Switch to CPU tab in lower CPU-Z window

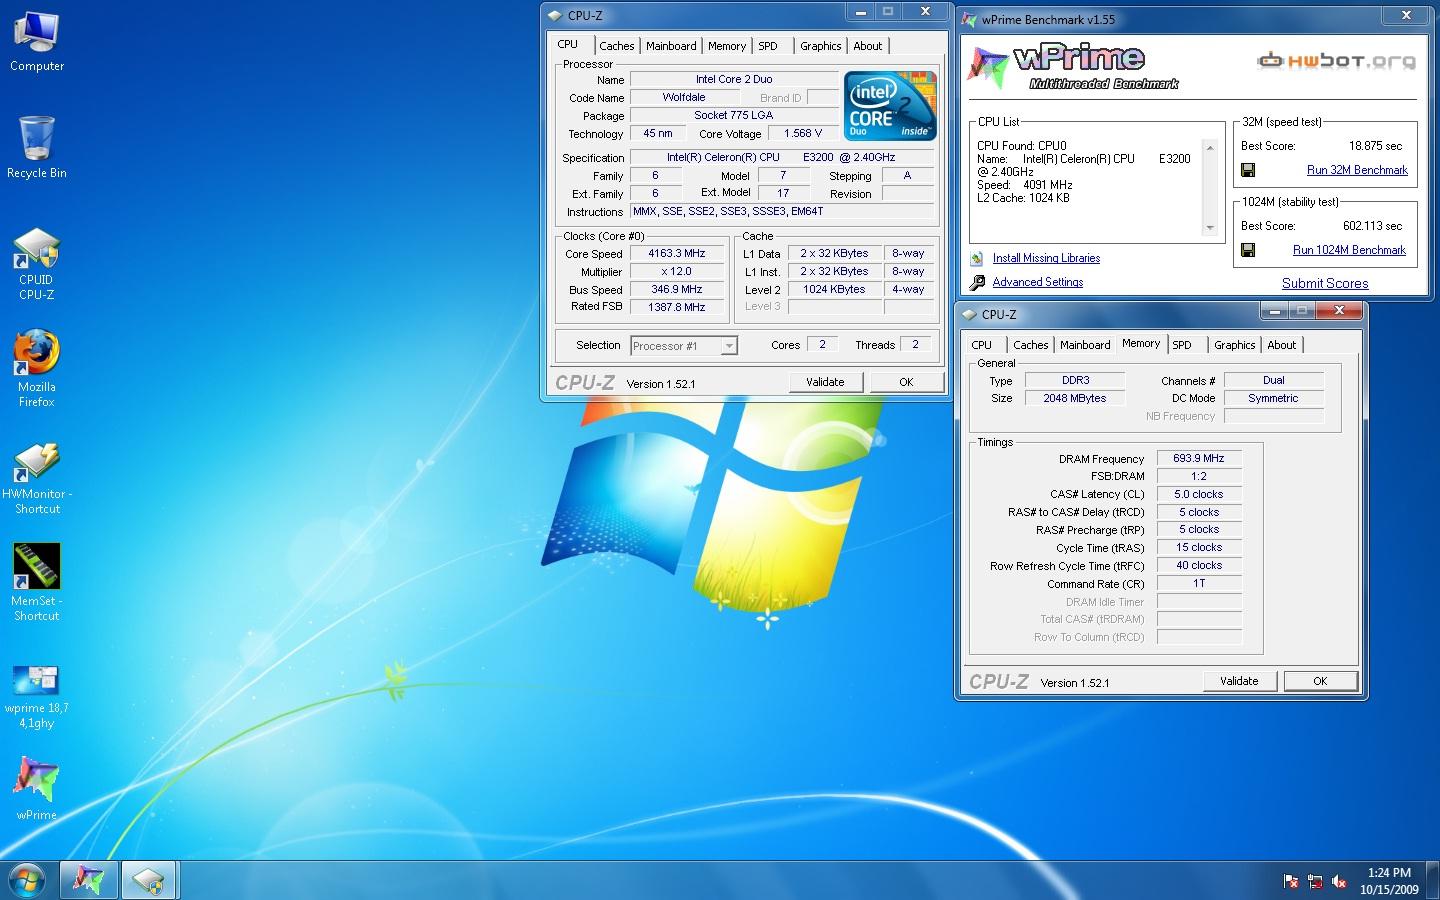click(982, 345)
